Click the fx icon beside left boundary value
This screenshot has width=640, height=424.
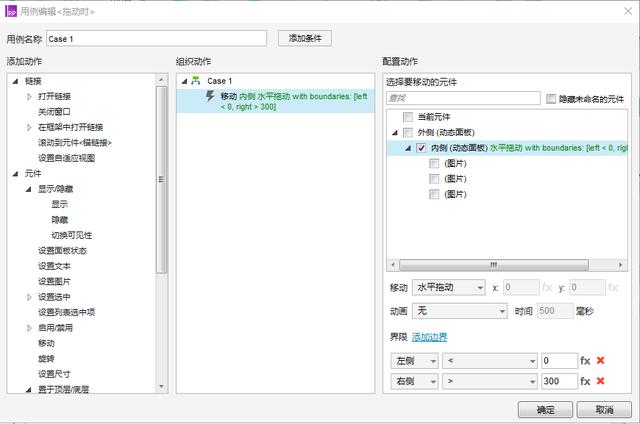click(x=585, y=360)
